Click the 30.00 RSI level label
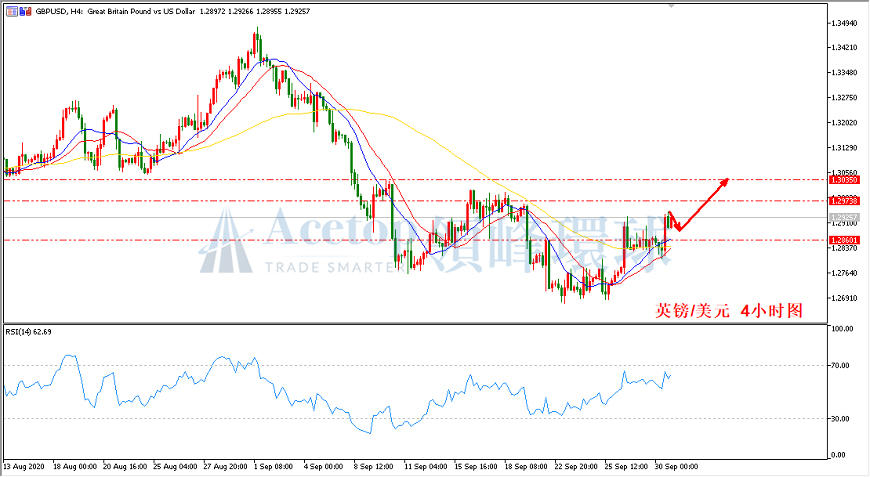Image resolution: width=870 pixels, height=477 pixels. [x=840, y=419]
